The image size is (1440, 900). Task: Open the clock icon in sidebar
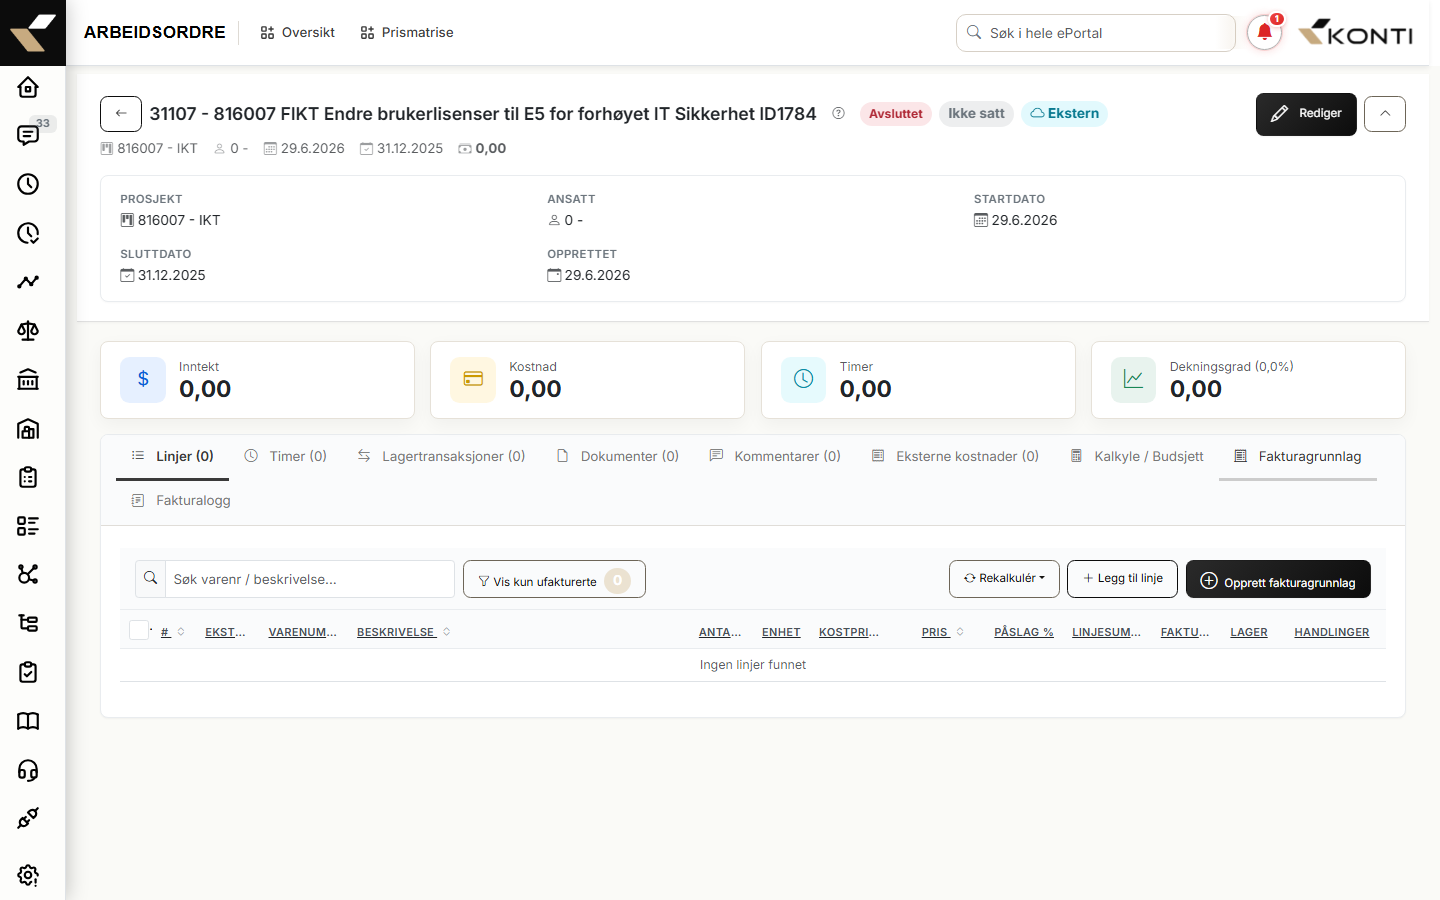pos(28,184)
